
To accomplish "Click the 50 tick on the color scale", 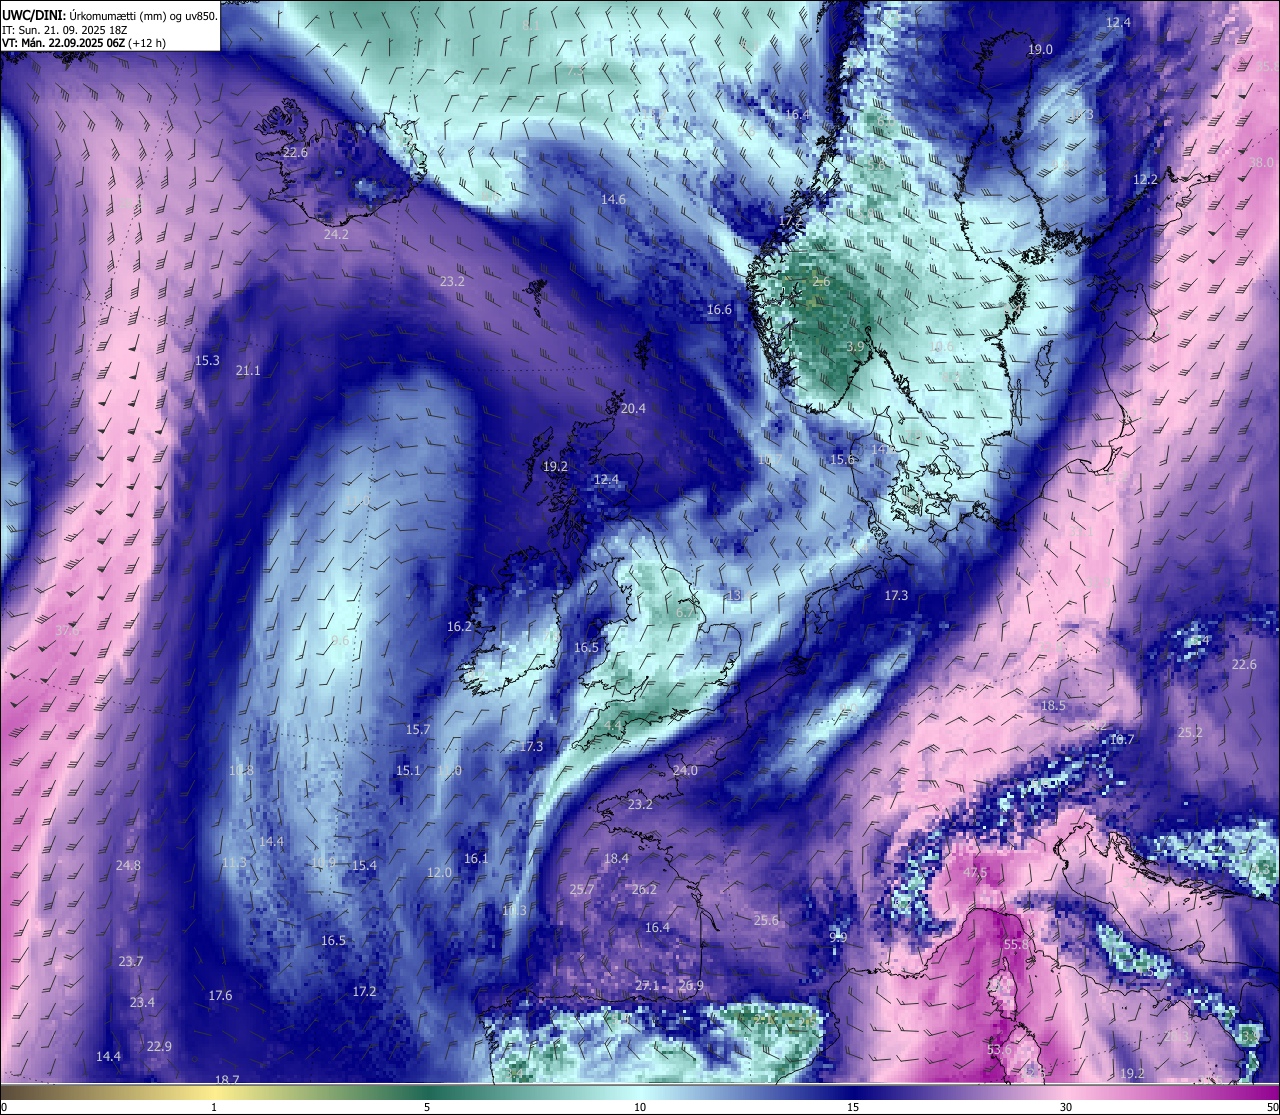I will [x=1271, y=1107].
